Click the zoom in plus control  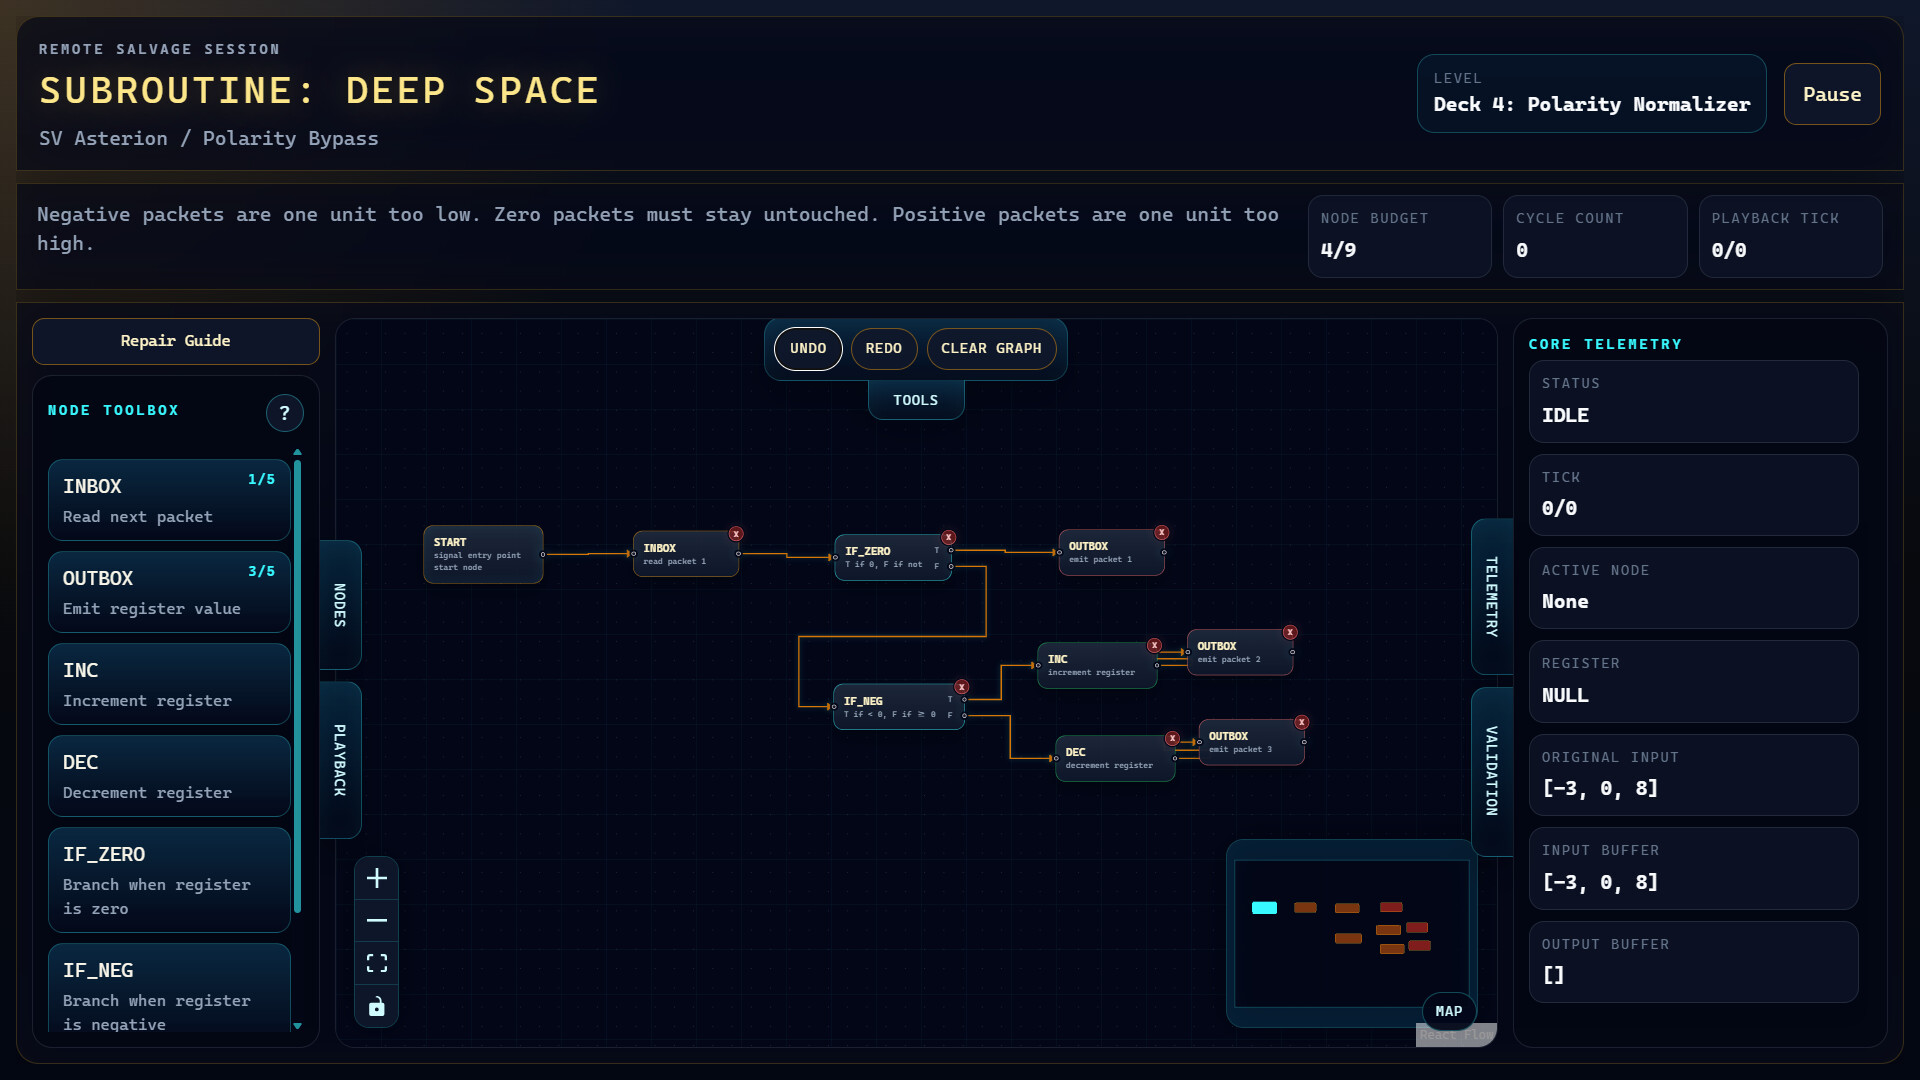(377, 878)
